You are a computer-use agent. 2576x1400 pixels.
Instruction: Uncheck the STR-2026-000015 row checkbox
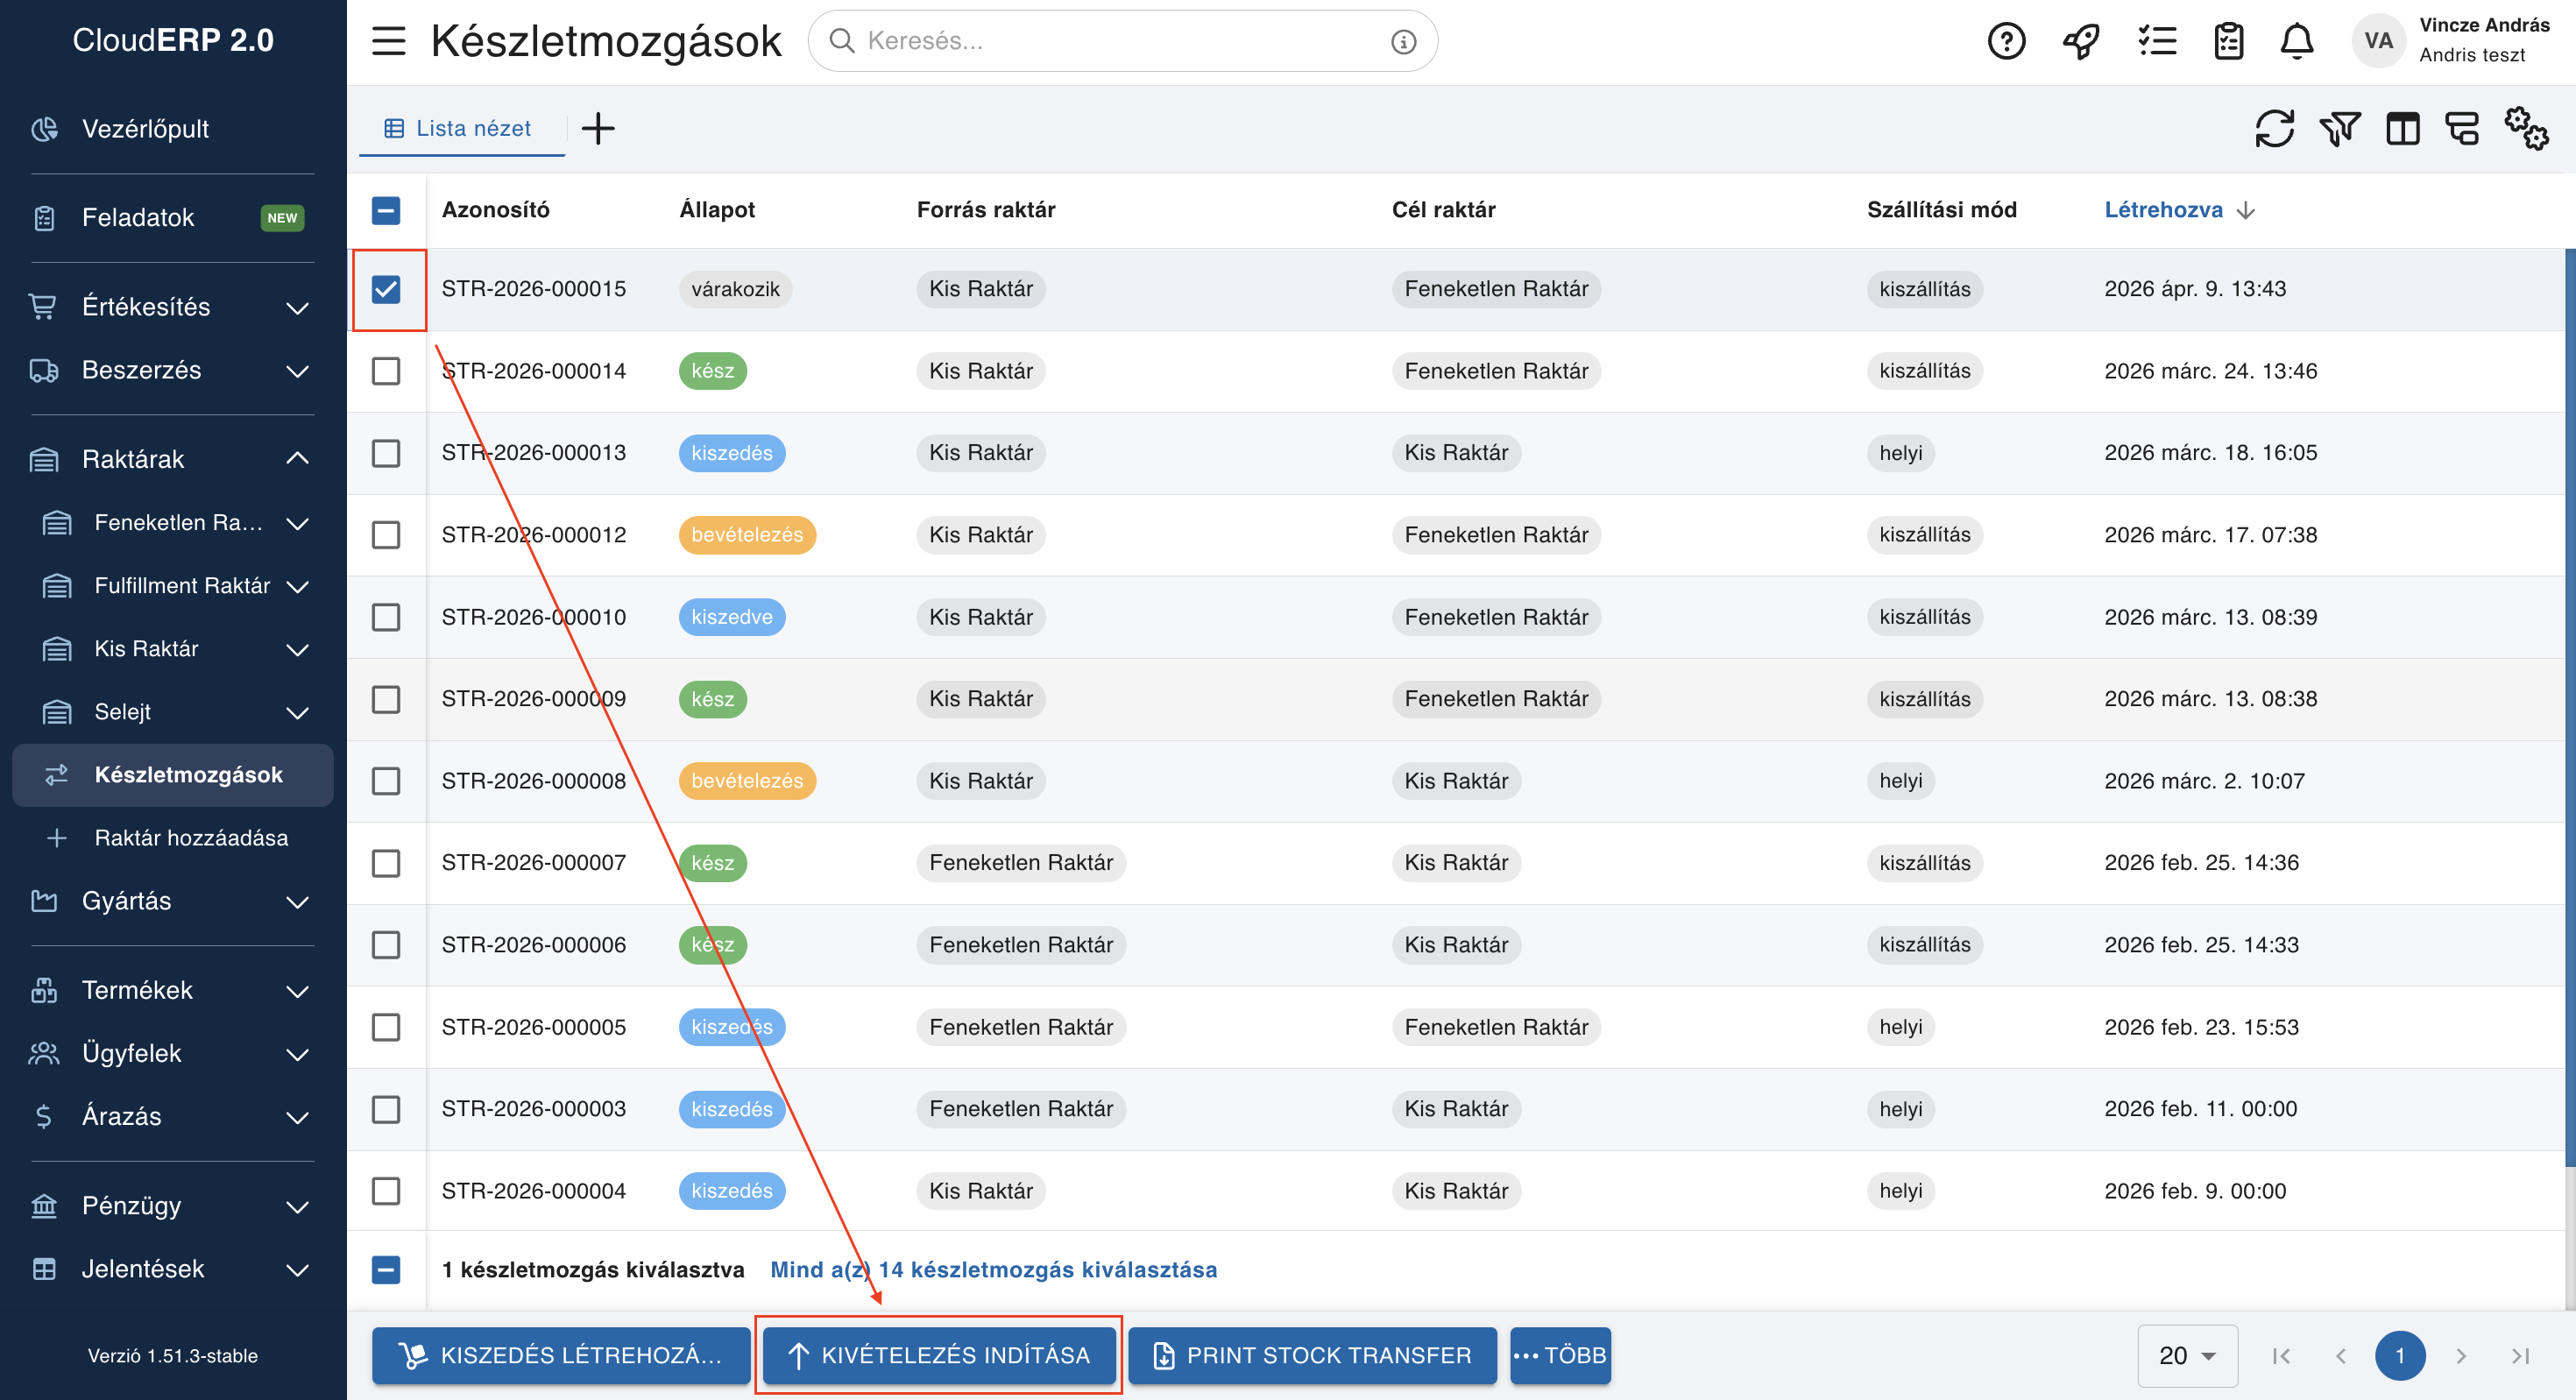coord(386,289)
